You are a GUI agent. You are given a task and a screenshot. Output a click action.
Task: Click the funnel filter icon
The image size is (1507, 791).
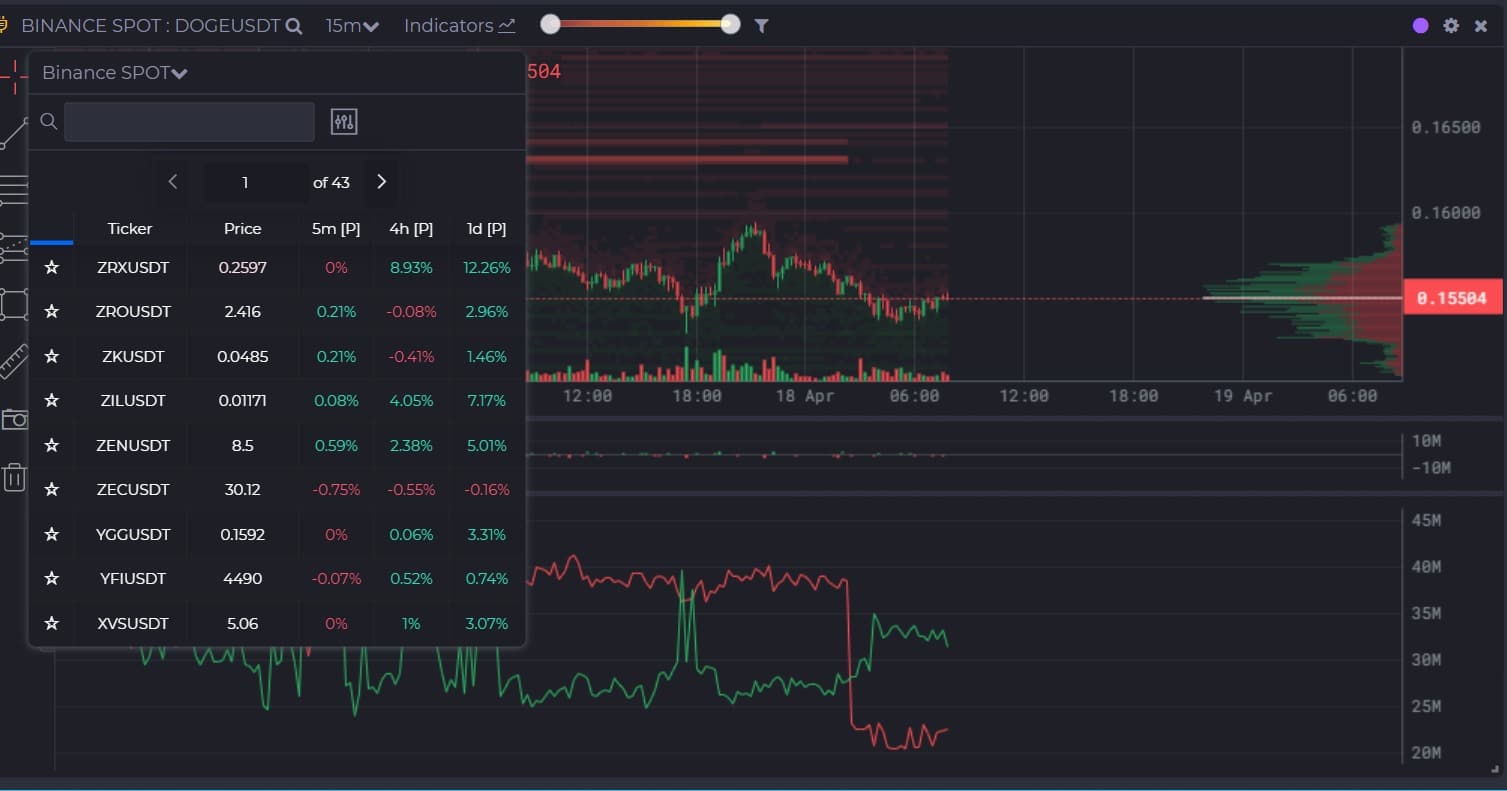click(x=761, y=26)
